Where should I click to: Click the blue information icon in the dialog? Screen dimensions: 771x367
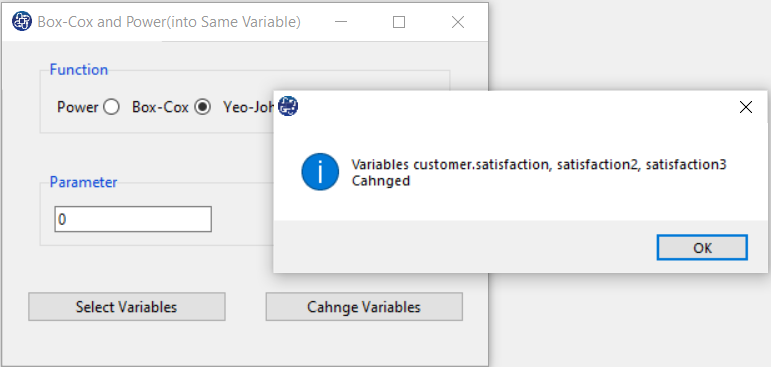point(320,172)
